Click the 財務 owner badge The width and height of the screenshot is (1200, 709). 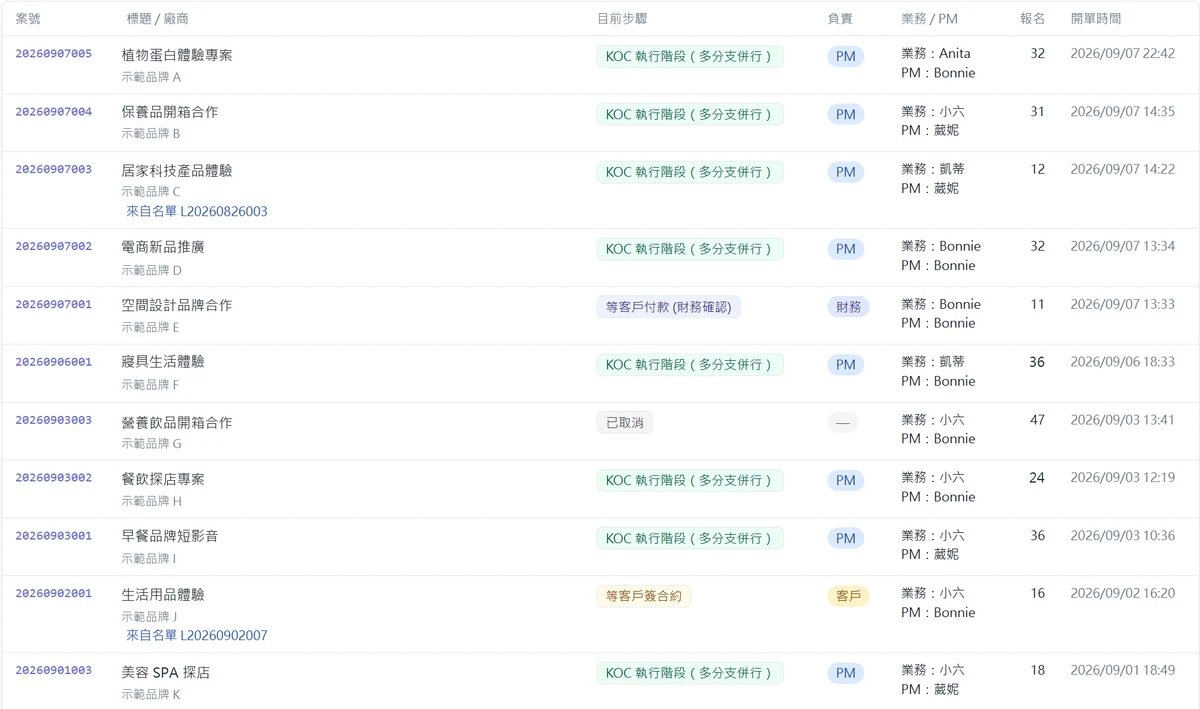click(848, 307)
